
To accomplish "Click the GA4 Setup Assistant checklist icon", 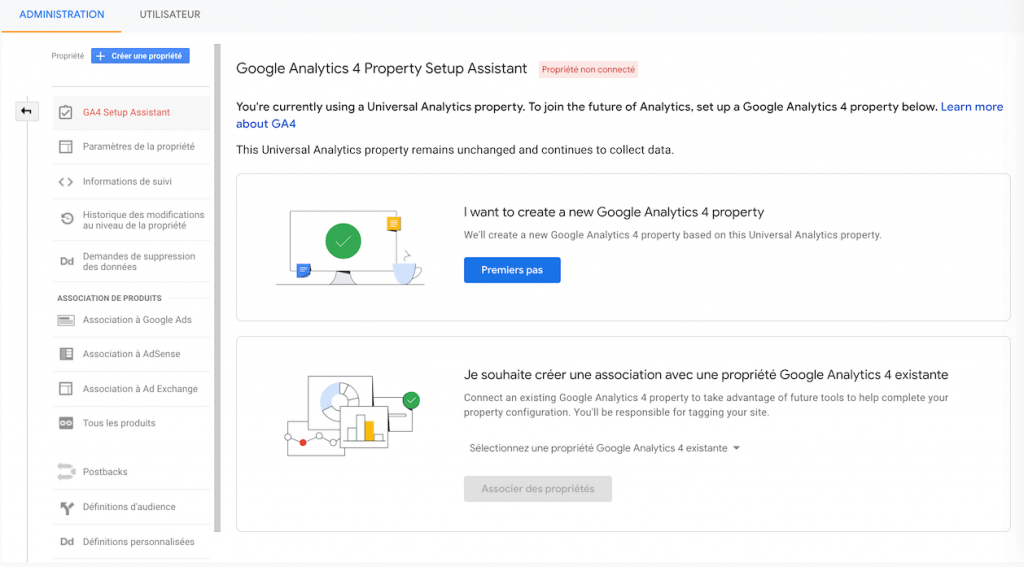I will pos(66,112).
